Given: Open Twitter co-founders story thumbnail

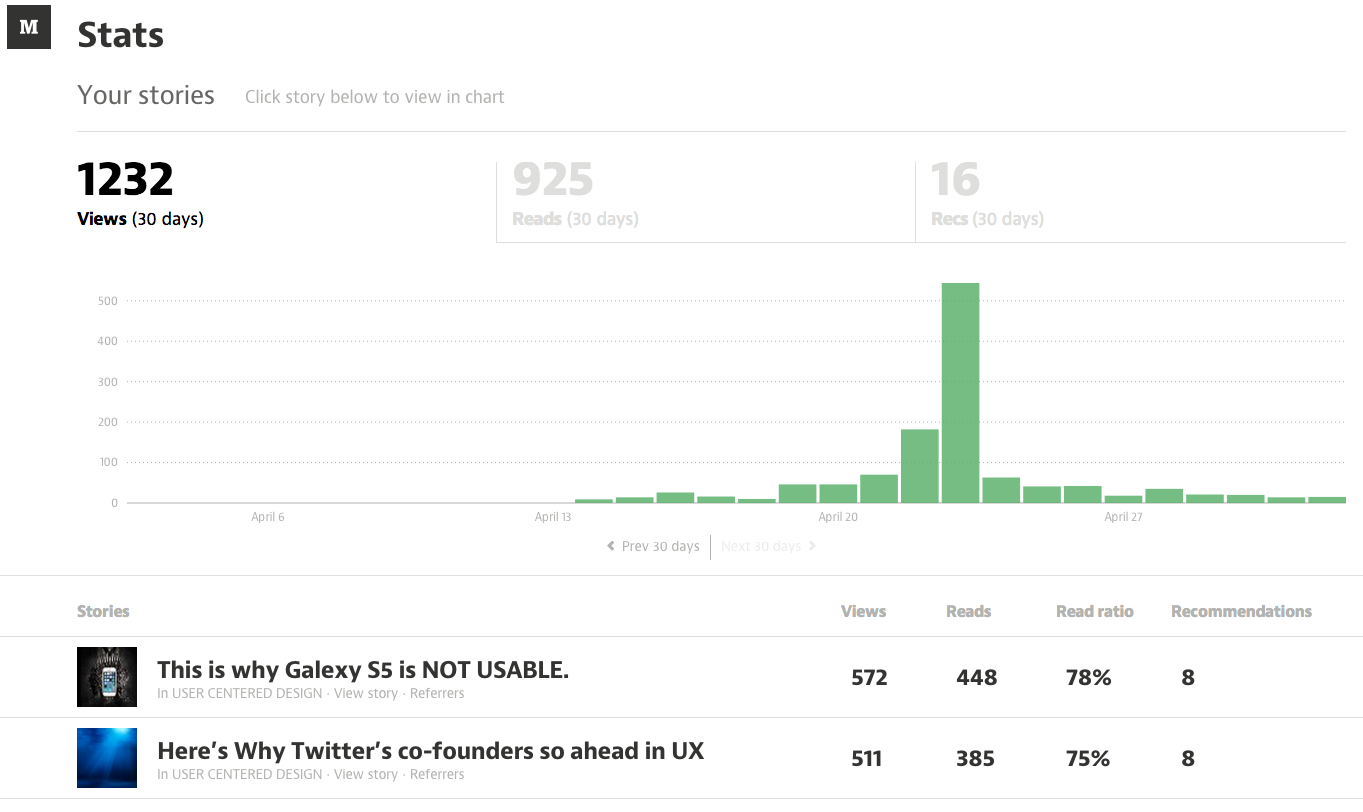Looking at the screenshot, I should pos(107,758).
